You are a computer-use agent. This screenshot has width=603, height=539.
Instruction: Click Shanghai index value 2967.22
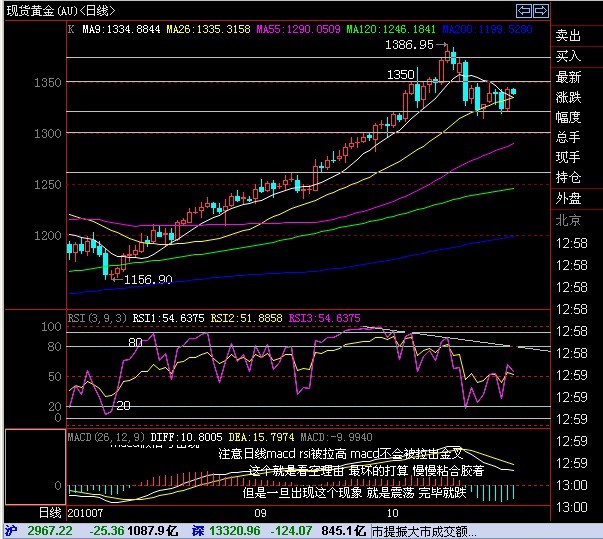(x=50, y=531)
